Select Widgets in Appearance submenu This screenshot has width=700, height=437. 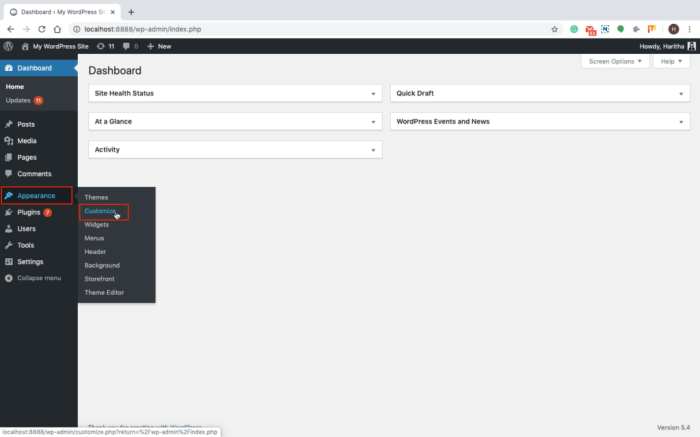96,225
